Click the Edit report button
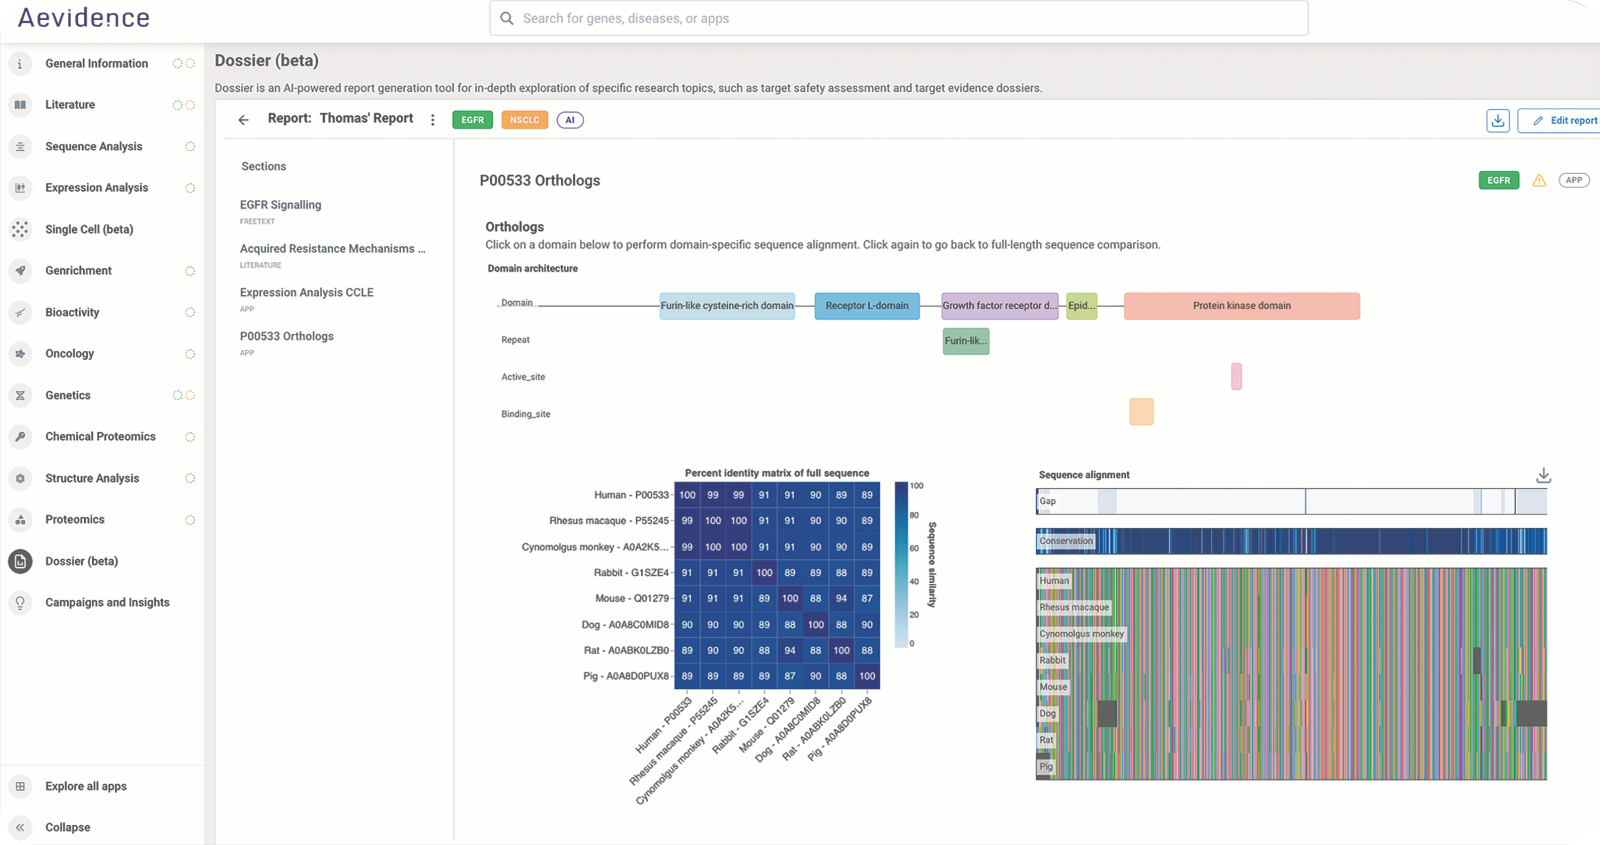 pyautogui.click(x=1561, y=120)
